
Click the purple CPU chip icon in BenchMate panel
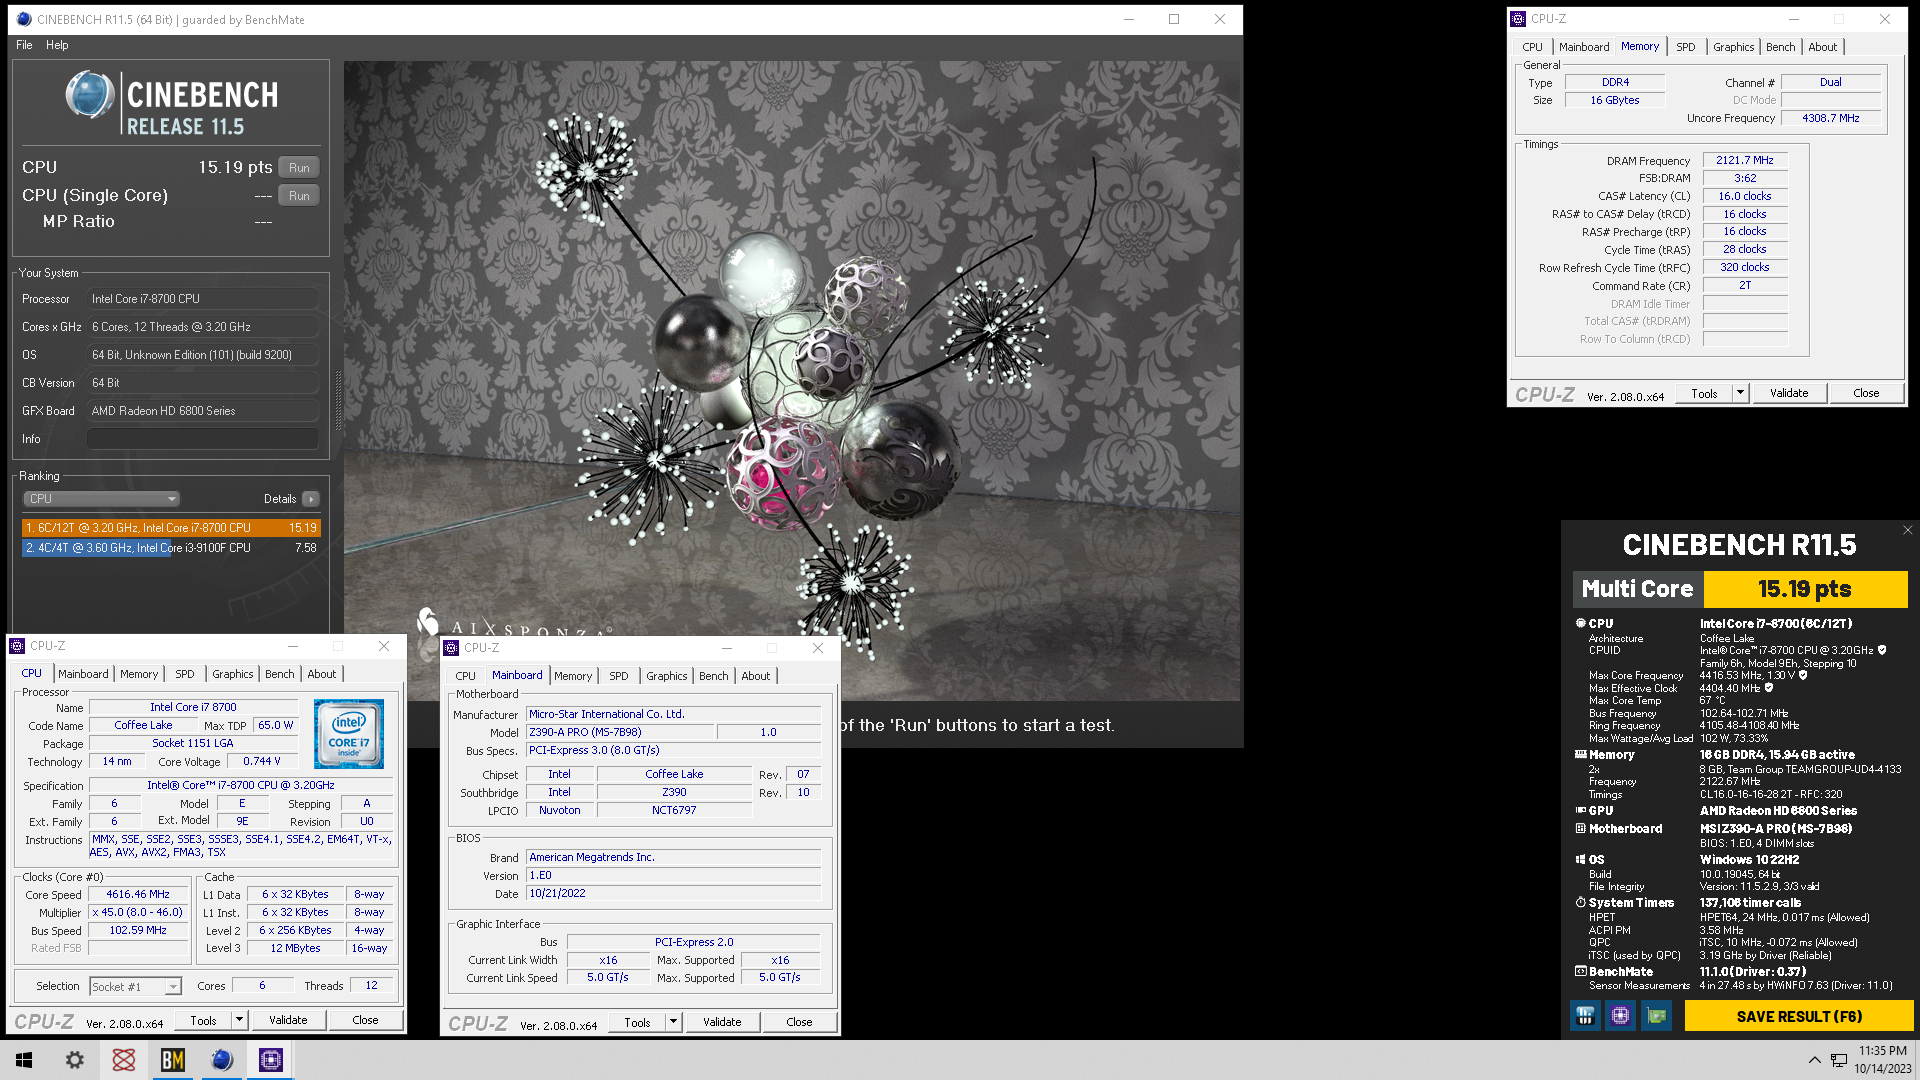point(1620,1016)
